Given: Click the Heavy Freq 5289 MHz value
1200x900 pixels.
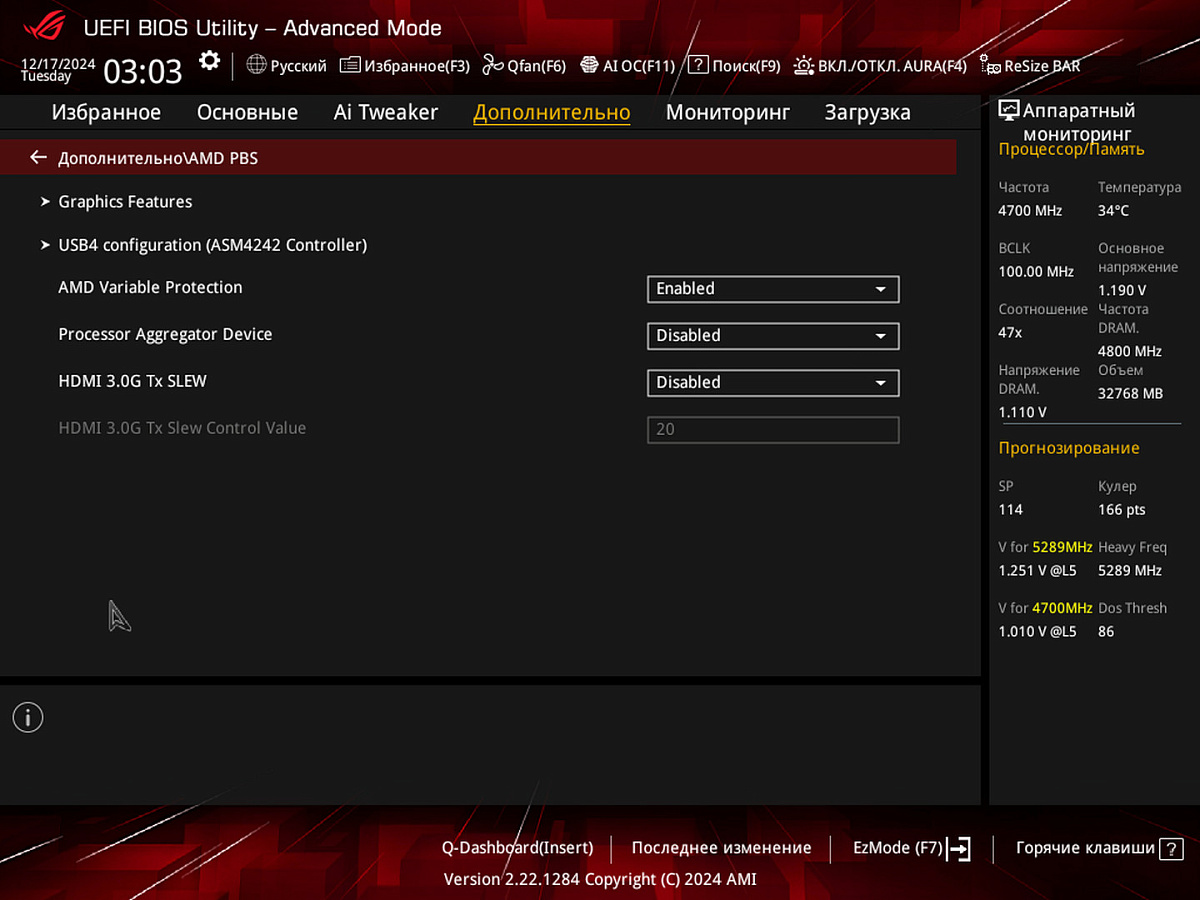Looking at the screenshot, I should pos(1130,570).
